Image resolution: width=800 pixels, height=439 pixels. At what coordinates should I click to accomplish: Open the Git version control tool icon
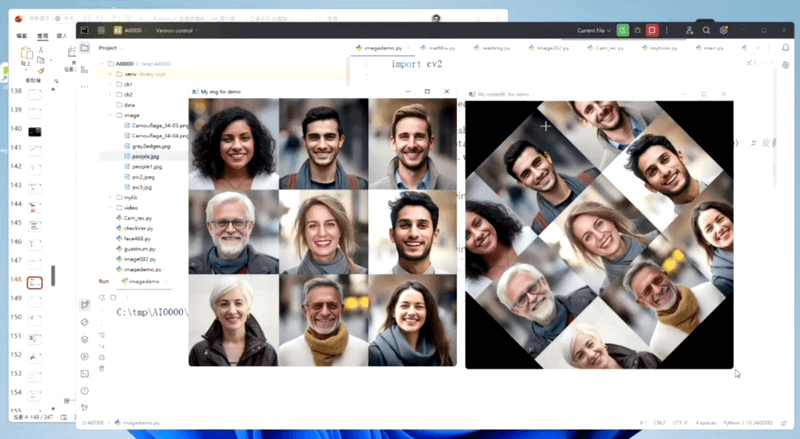(x=85, y=407)
